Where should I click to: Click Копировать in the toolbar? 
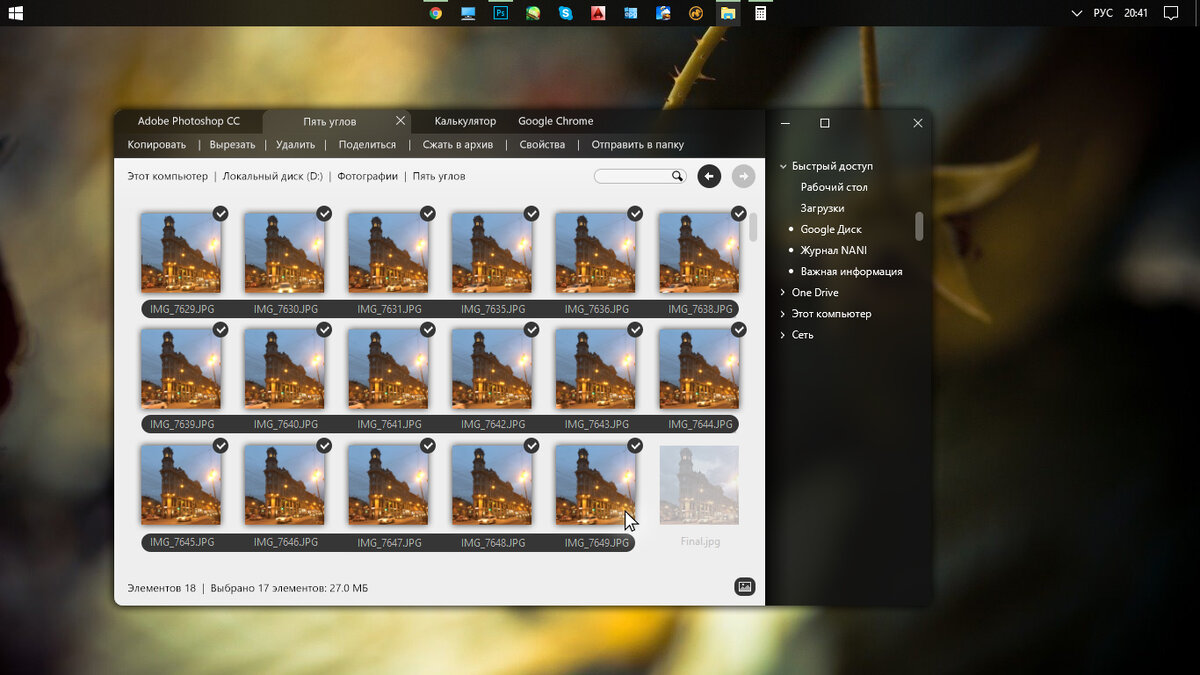[157, 144]
